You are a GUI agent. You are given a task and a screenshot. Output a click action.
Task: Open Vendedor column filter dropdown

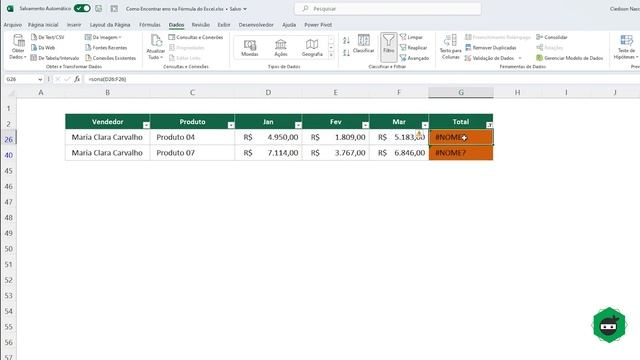coord(146,125)
